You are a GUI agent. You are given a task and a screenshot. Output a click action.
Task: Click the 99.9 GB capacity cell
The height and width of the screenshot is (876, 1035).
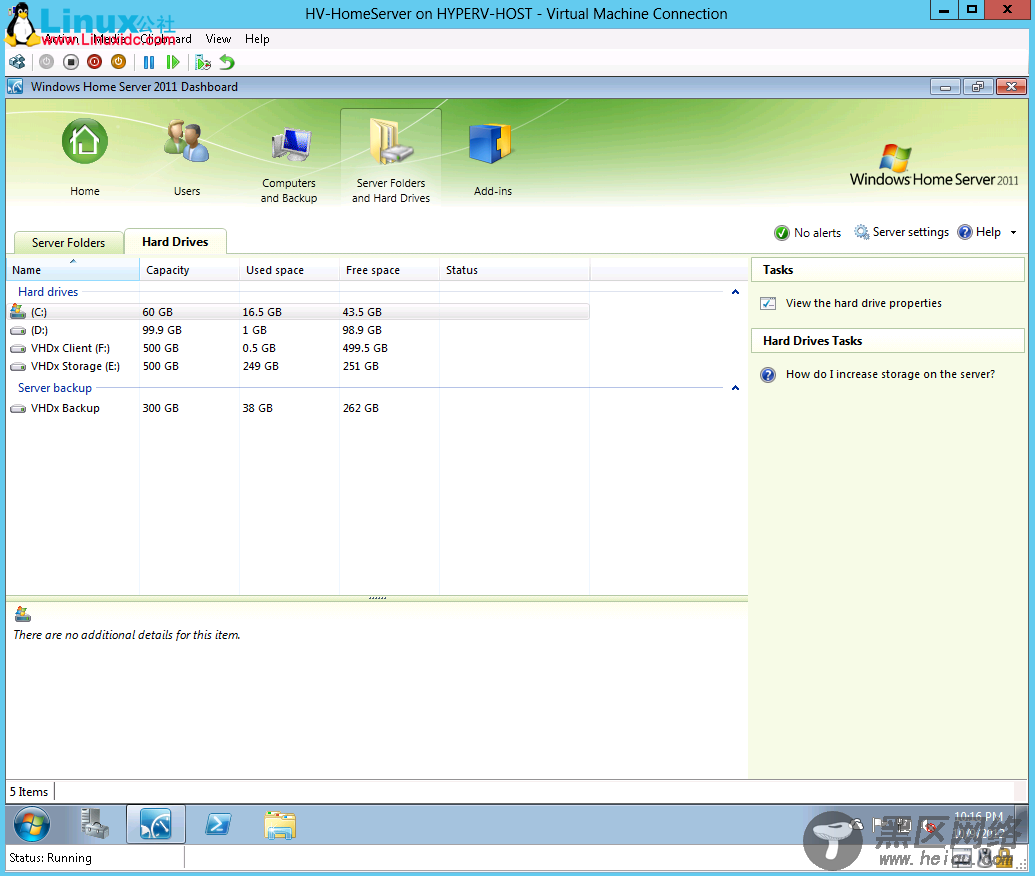click(162, 330)
